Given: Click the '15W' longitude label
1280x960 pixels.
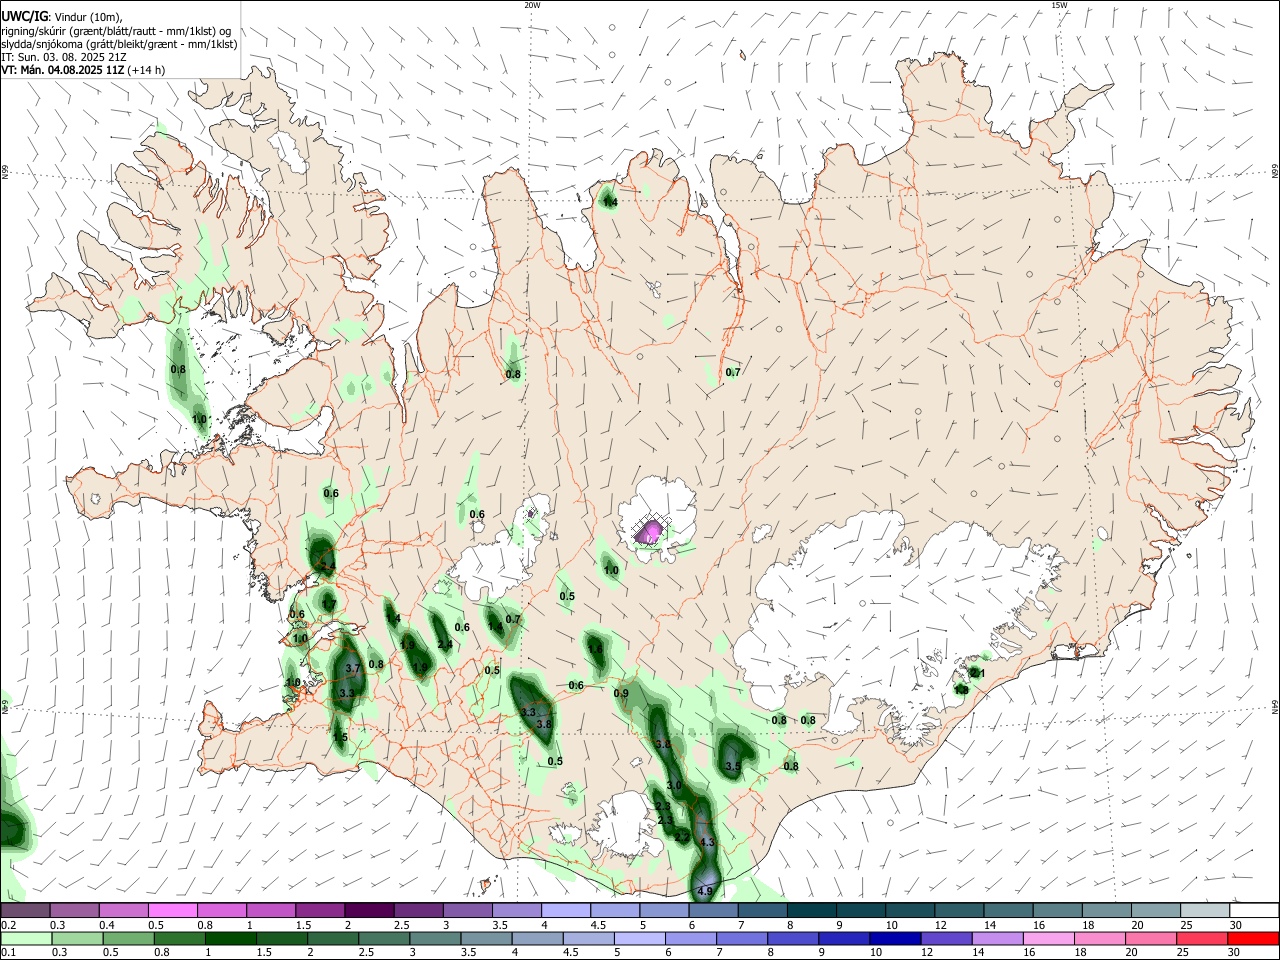Looking at the screenshot, I should (x=1059, y=5).
